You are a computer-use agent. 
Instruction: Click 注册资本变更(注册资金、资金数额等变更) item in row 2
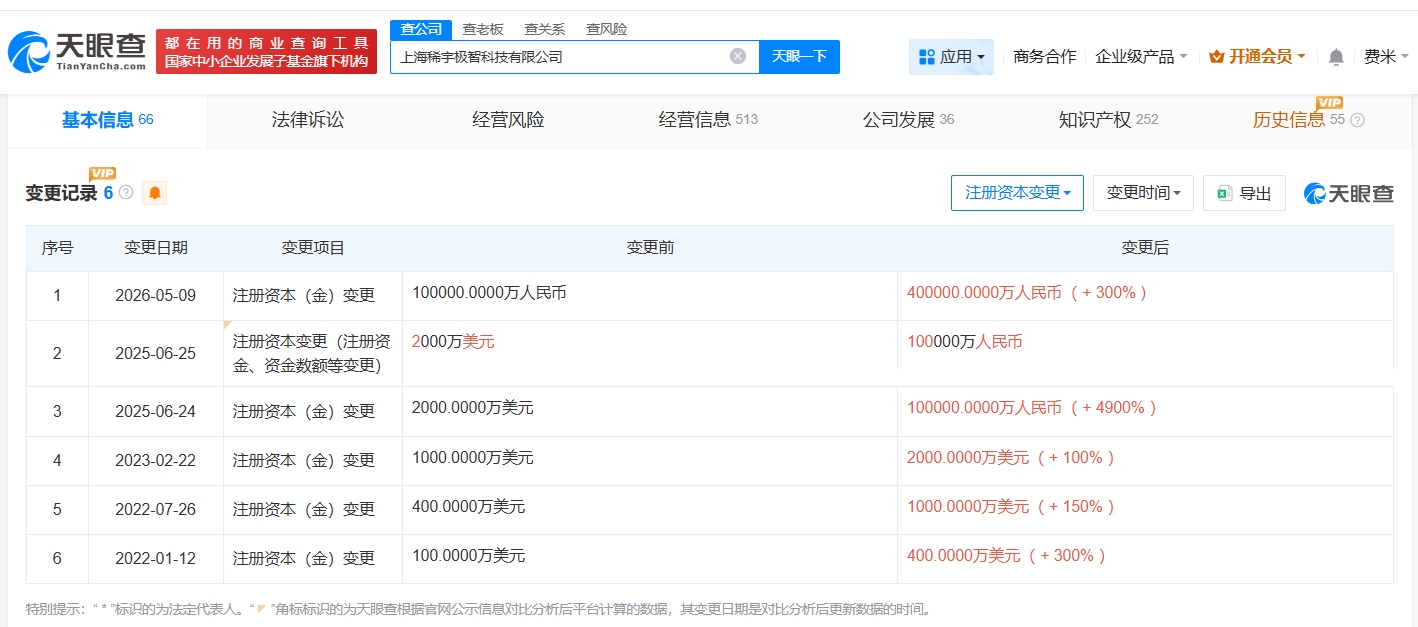coord(312,353)
